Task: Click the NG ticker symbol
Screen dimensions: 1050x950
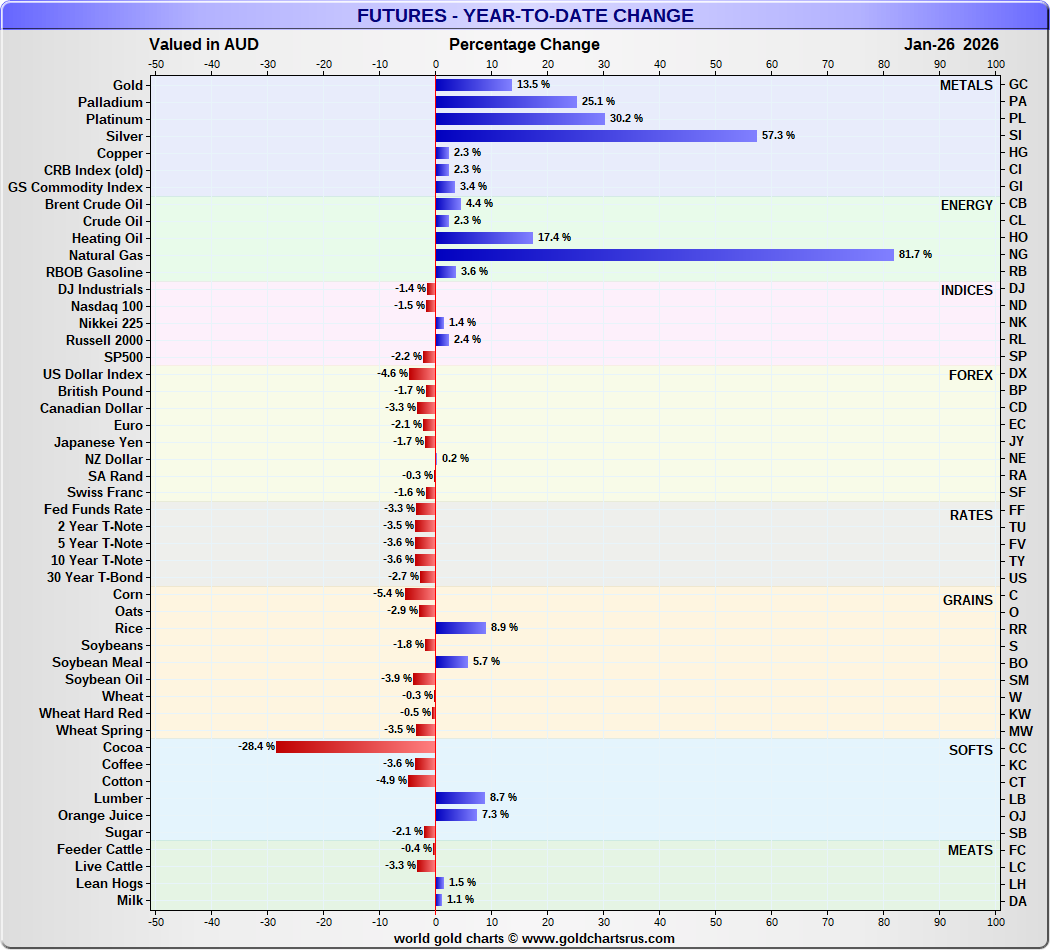Action: (x=1018, y=255)
